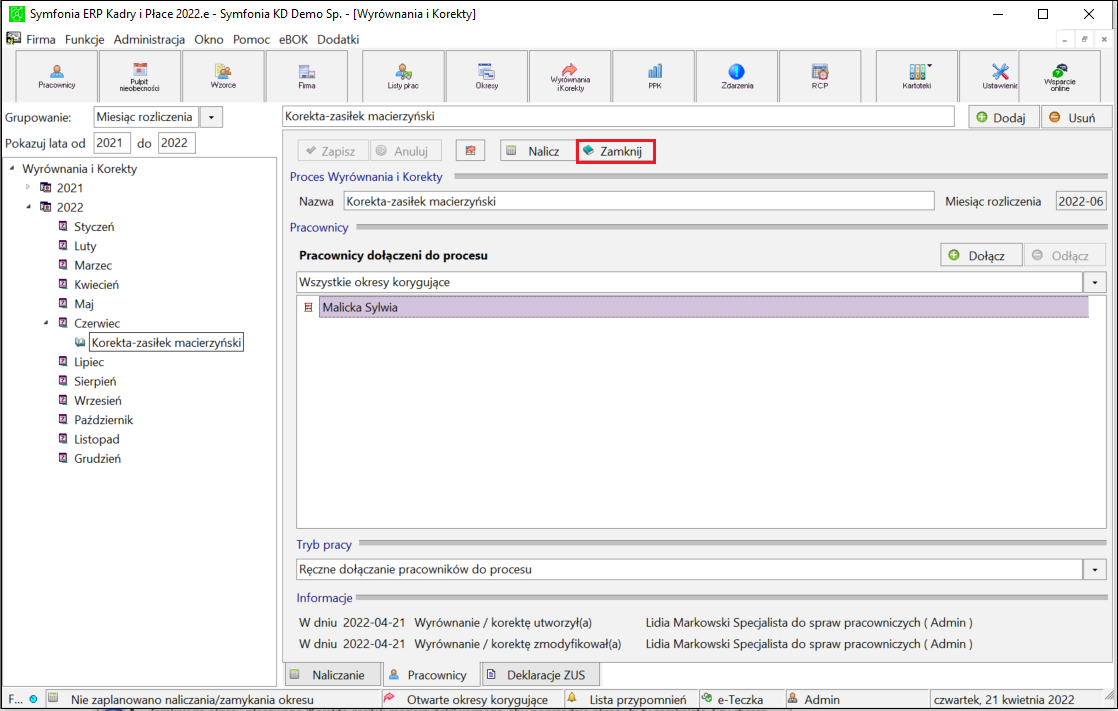Click the Zamknij button
The height and width of the screenshot is (711, 1118).
tap(615, 151)
